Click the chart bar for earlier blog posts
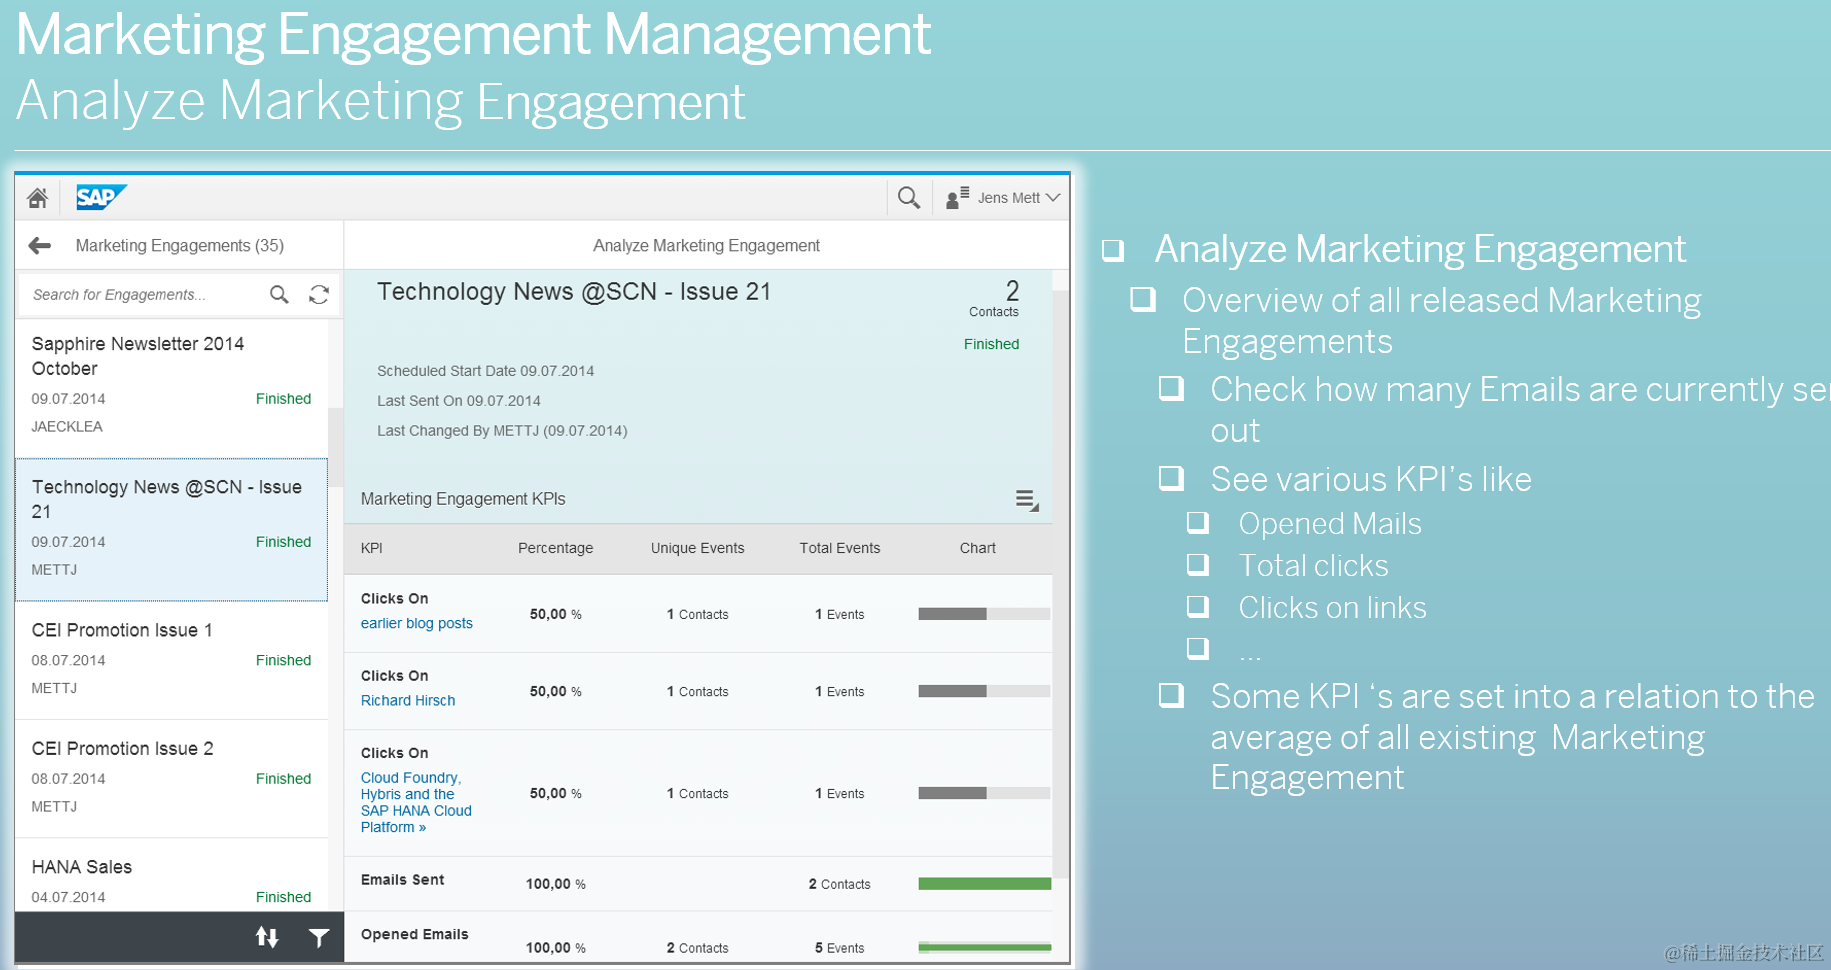Viewport: 1831px width, 970px height. click(x=984, y=614)
